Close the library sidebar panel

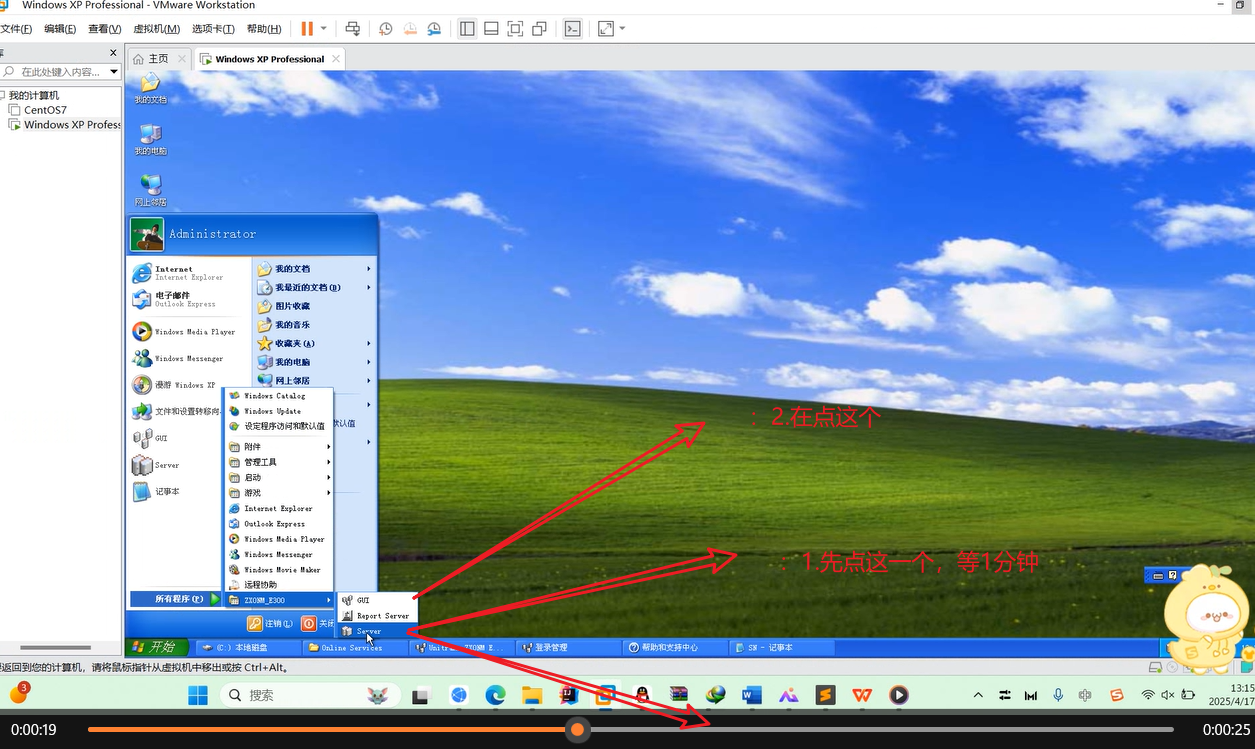tap(113, 53)
